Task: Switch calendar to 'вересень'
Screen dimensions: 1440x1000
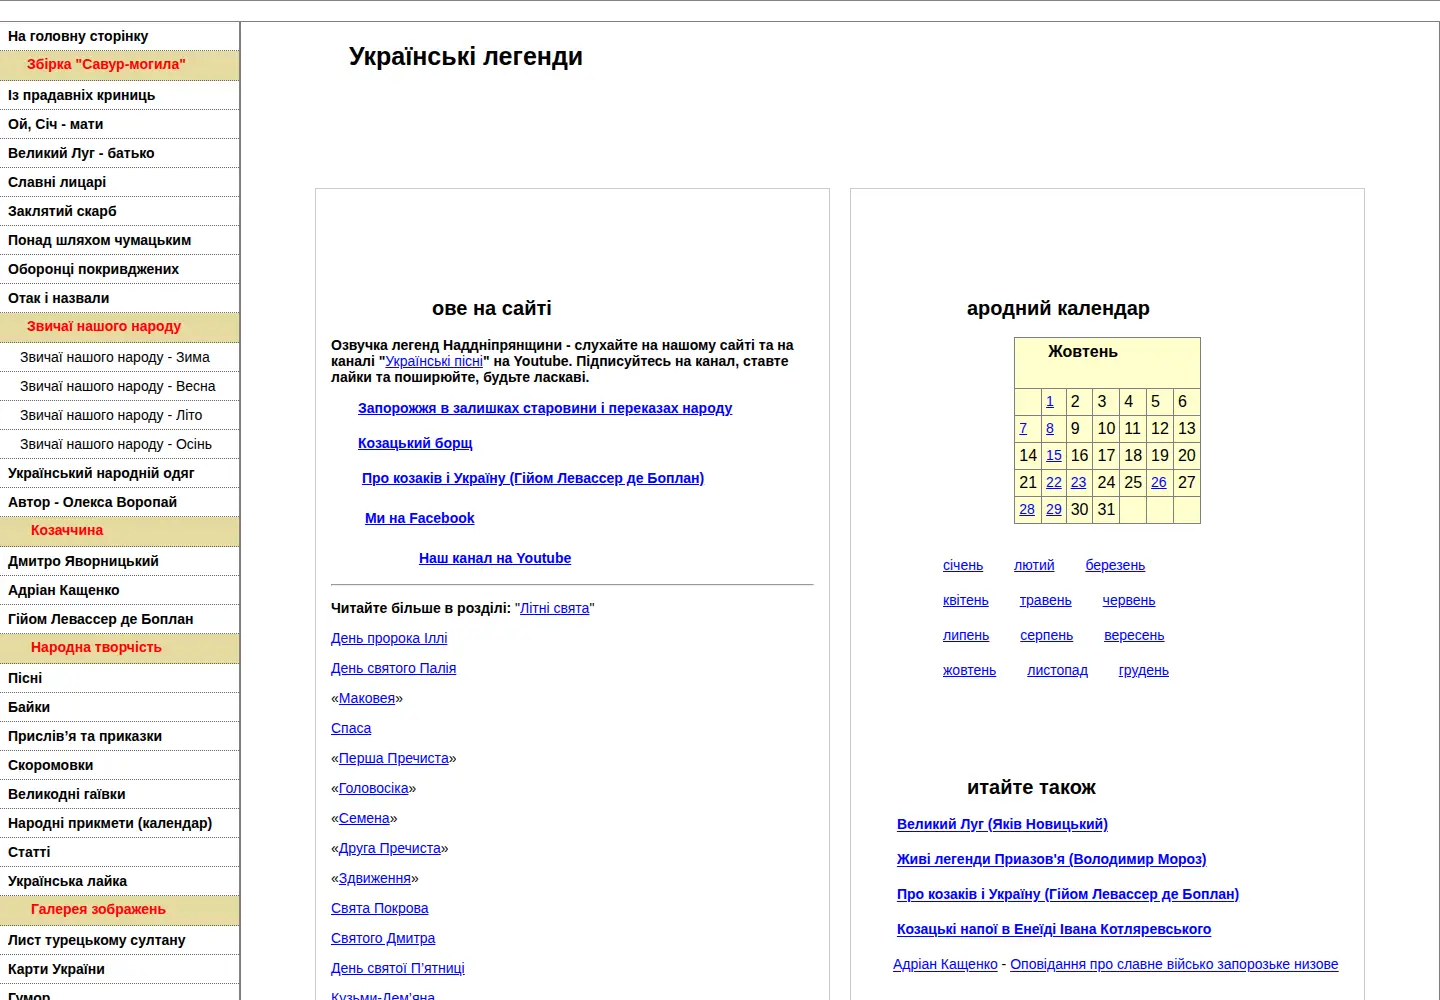Action: [1134, 635]
